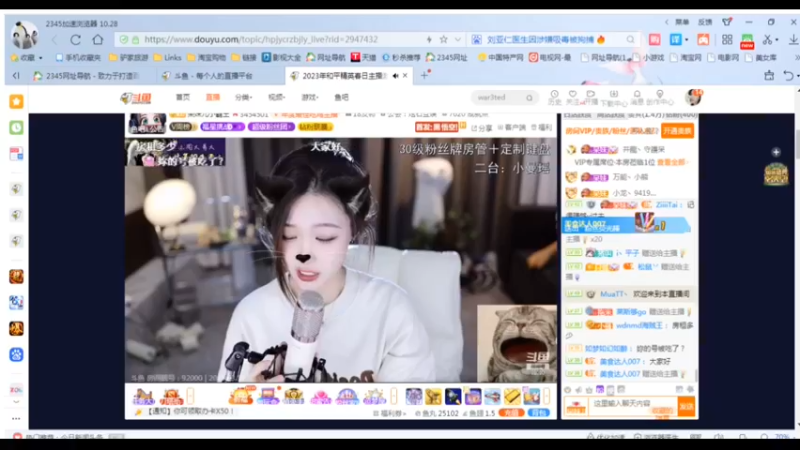This screenshot has height=450, width=800.
Task: Open 影视大全 bookmark
Action: (282, 58)
